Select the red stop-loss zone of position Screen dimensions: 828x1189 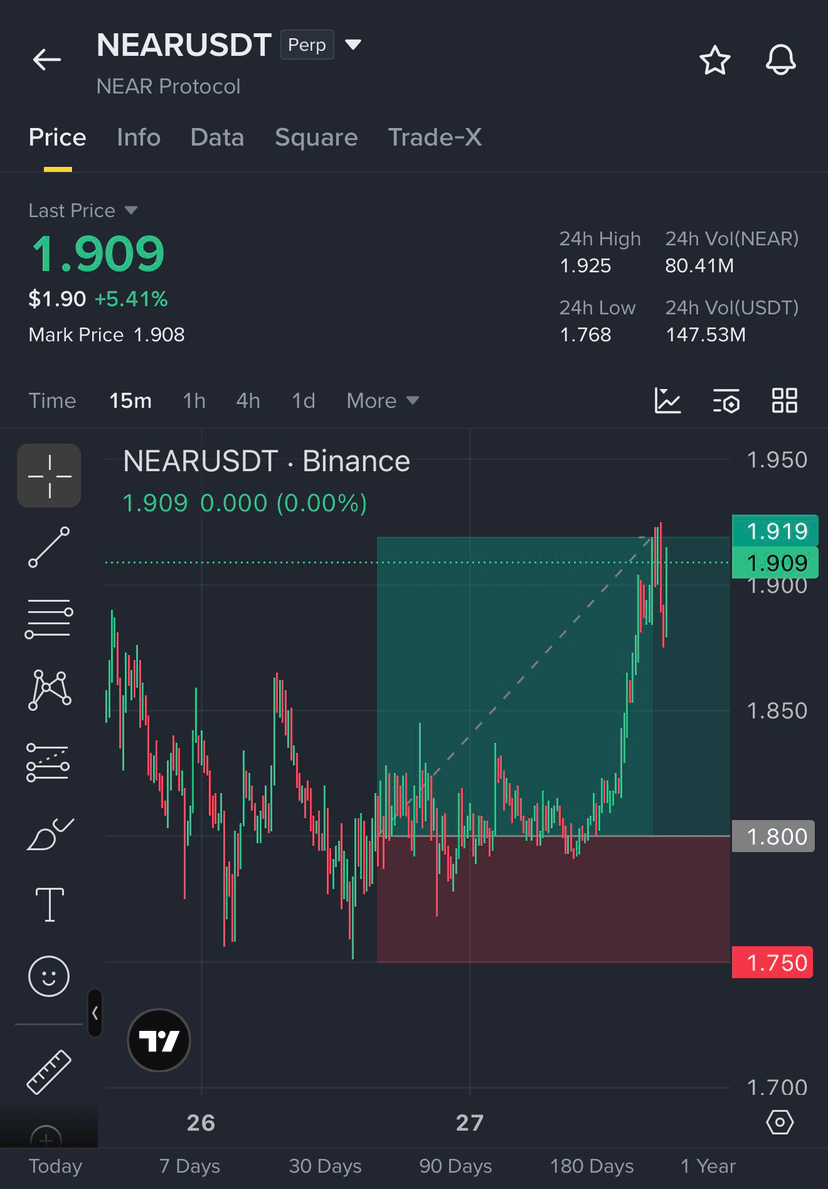tap(554, 899)
